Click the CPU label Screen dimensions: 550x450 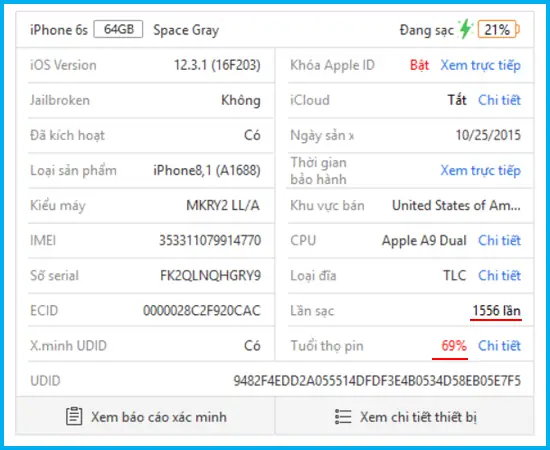pos(303,241)
